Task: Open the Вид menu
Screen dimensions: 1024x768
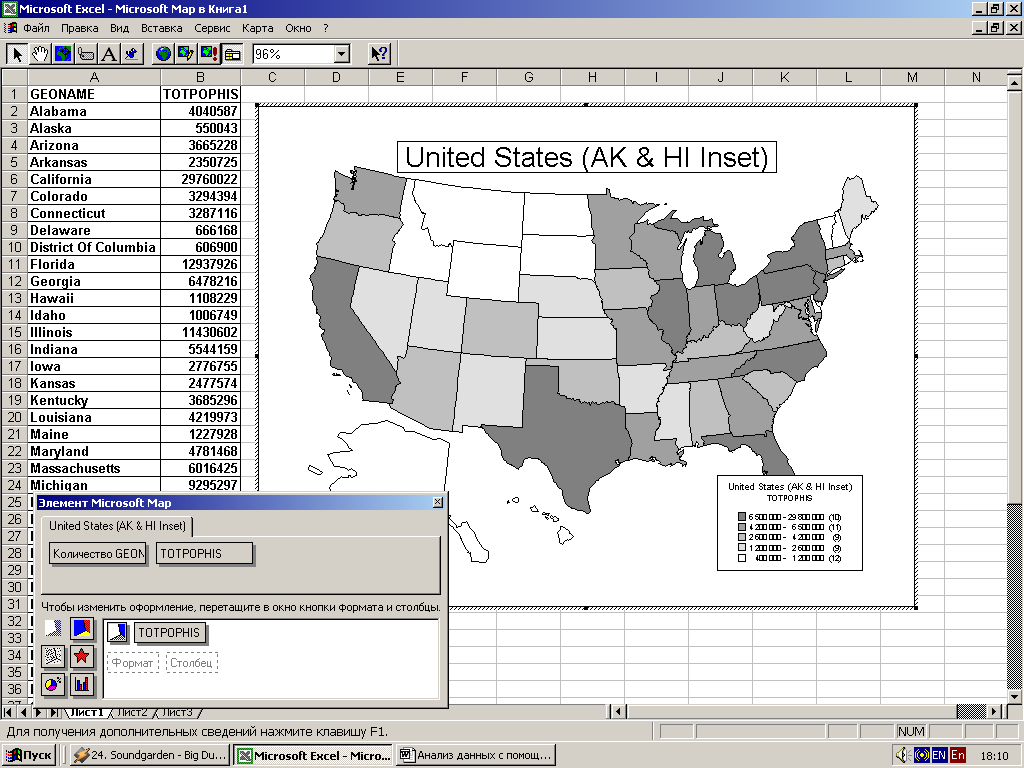Action: pos(120,28)
